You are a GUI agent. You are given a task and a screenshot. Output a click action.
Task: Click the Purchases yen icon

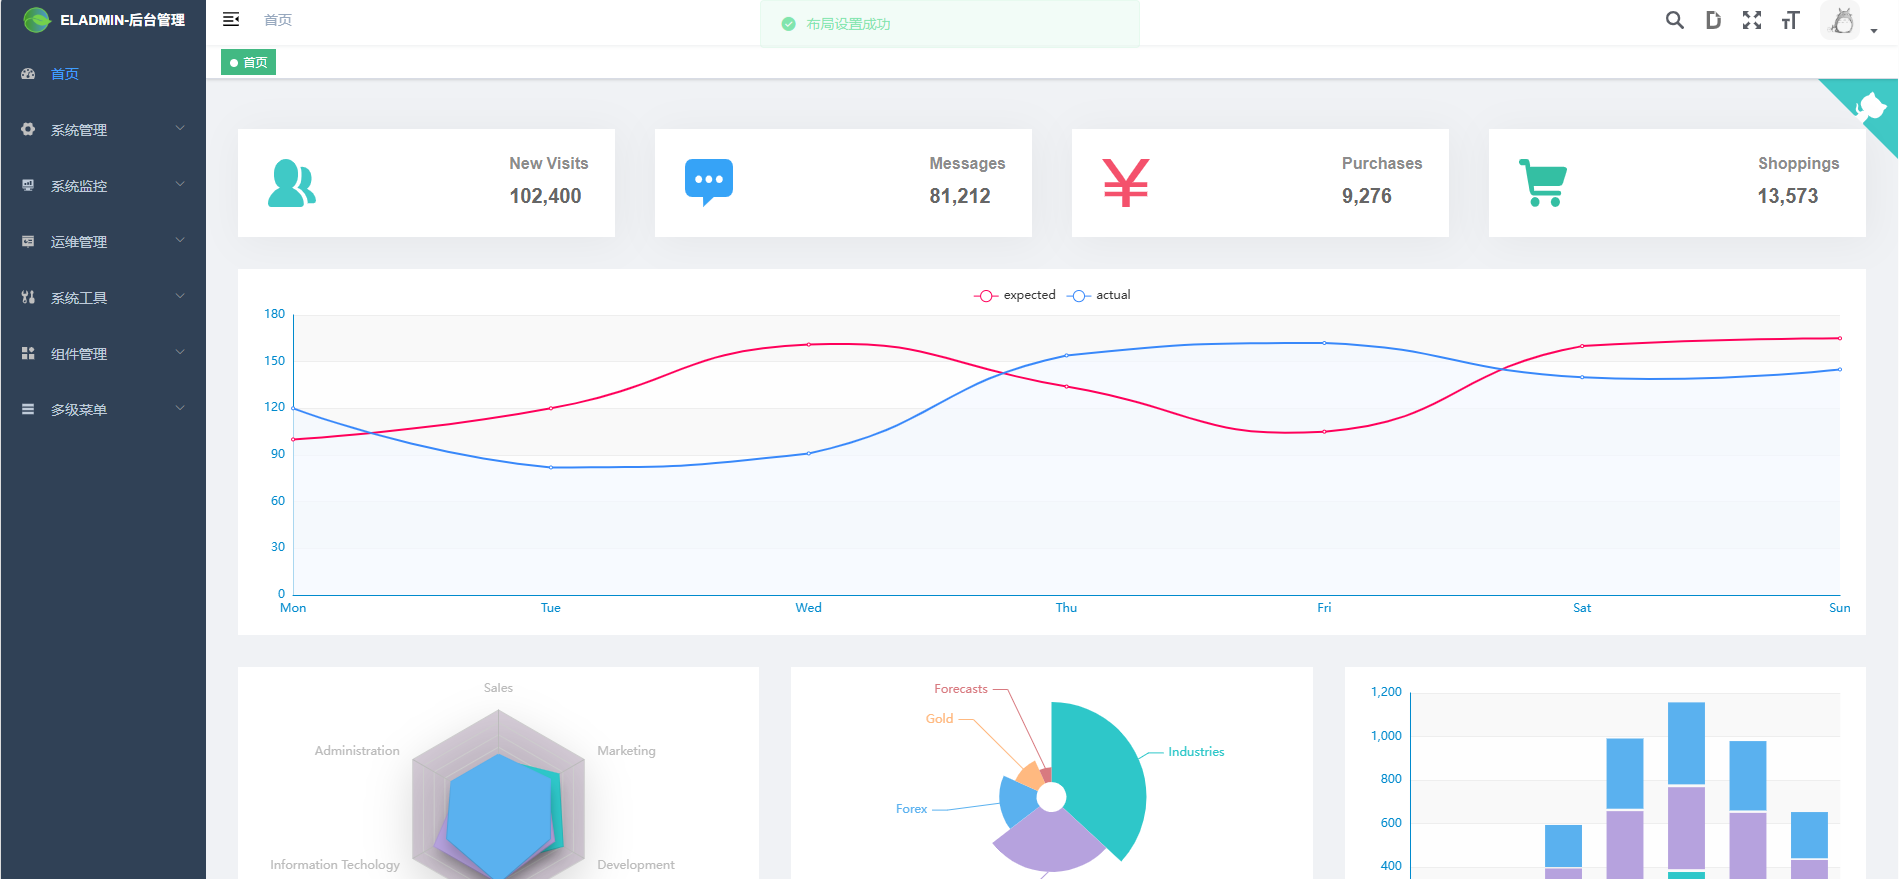pyautogui.click(x=1126, y=183)
